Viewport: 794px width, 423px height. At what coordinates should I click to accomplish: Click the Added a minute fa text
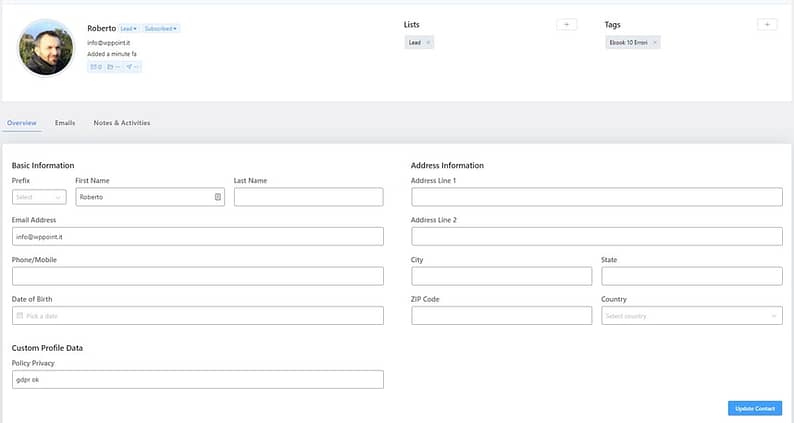pyautogui.click(x=111, y=54)
